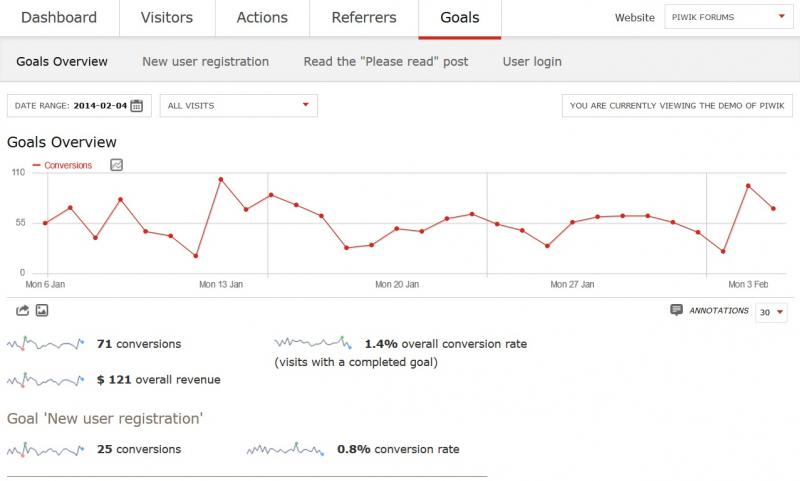
Task: Open New user registration submenu
Action: tap(206, 62)
